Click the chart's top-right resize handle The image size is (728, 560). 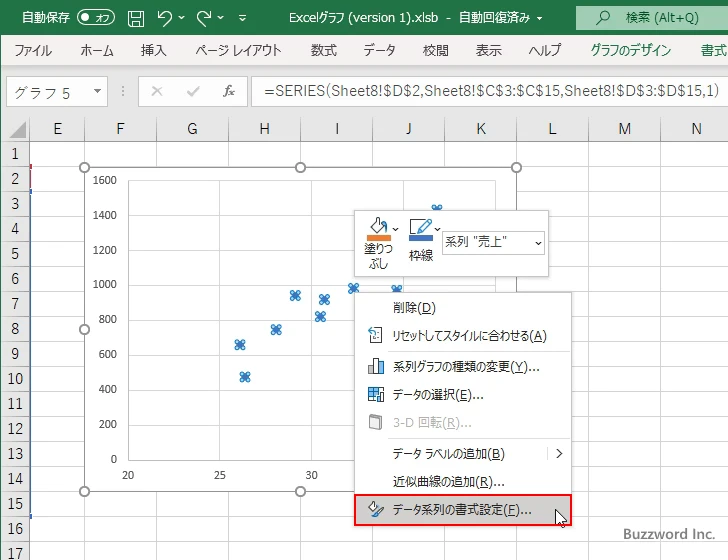(x=516, y=168)
